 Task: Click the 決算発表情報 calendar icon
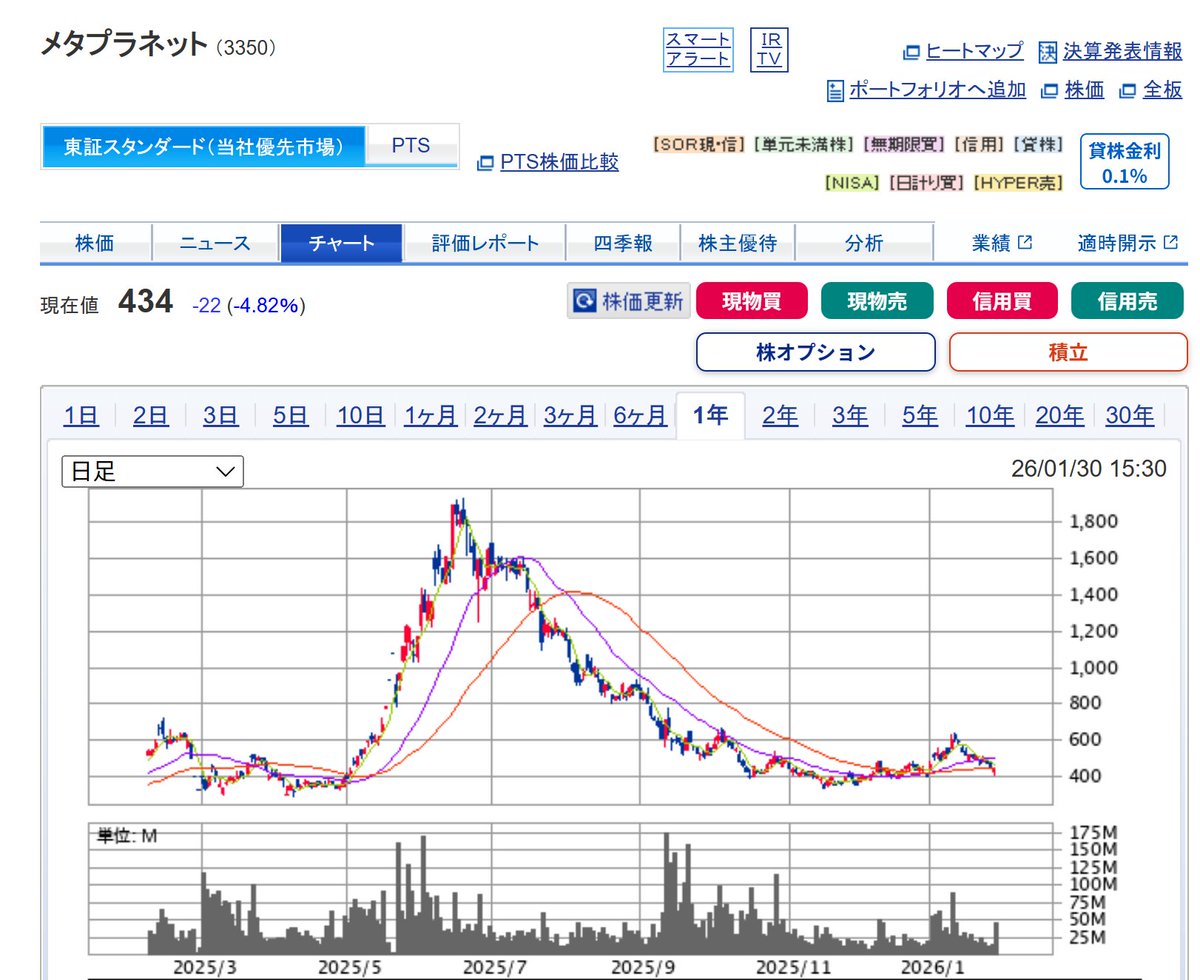[1048, 52]
